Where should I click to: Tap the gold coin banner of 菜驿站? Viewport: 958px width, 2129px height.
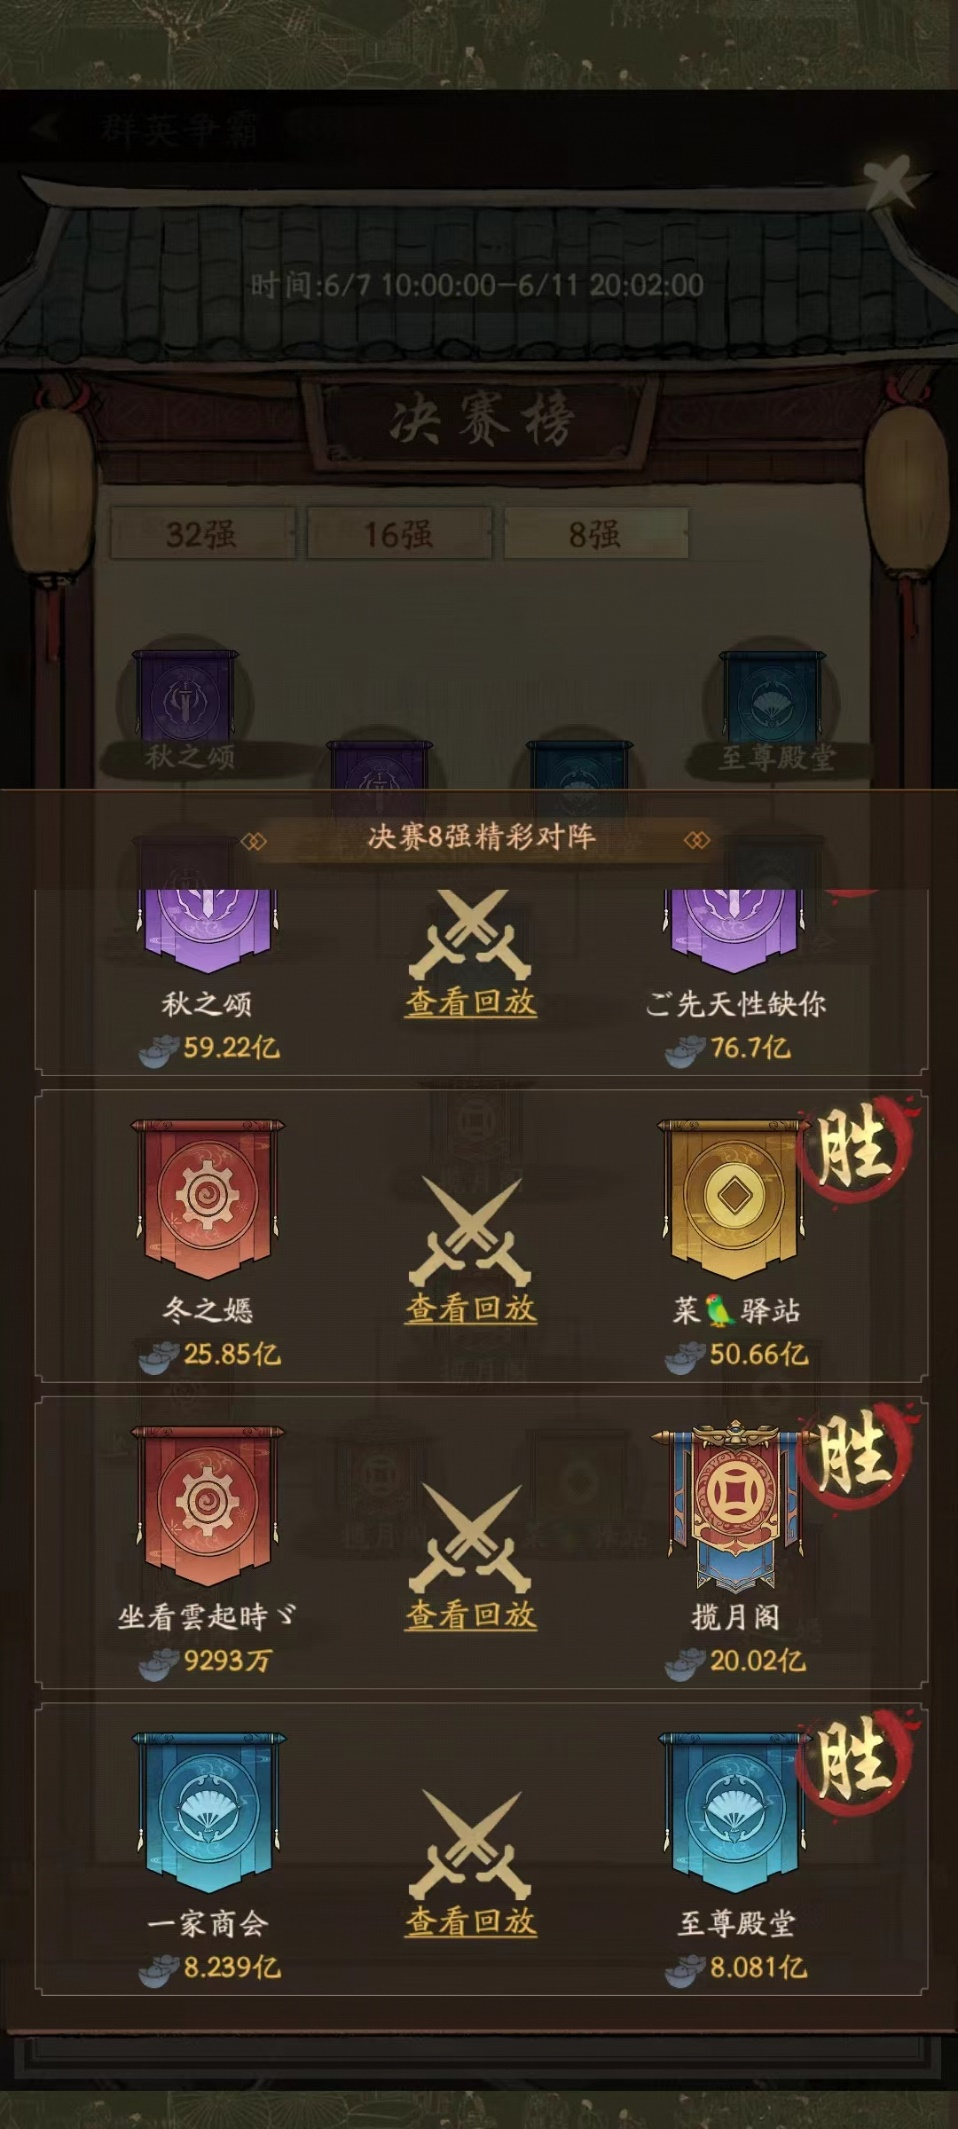pyautogui.click(x=734, y=1199)
